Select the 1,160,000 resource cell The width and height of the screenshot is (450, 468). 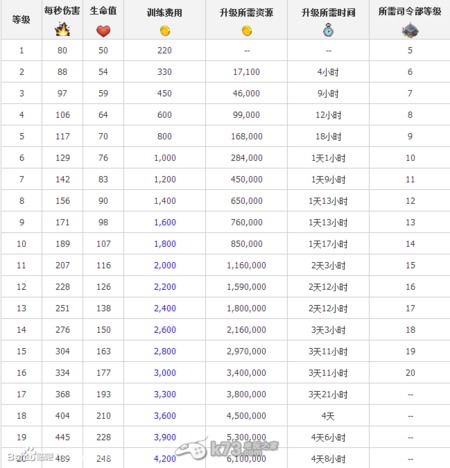[247, 265]
